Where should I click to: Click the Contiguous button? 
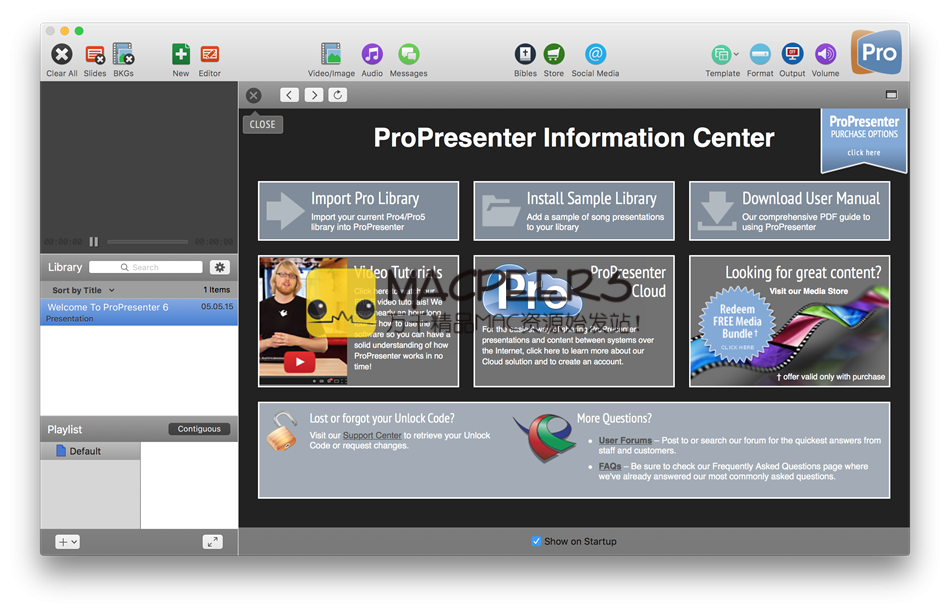pos(199,429)
